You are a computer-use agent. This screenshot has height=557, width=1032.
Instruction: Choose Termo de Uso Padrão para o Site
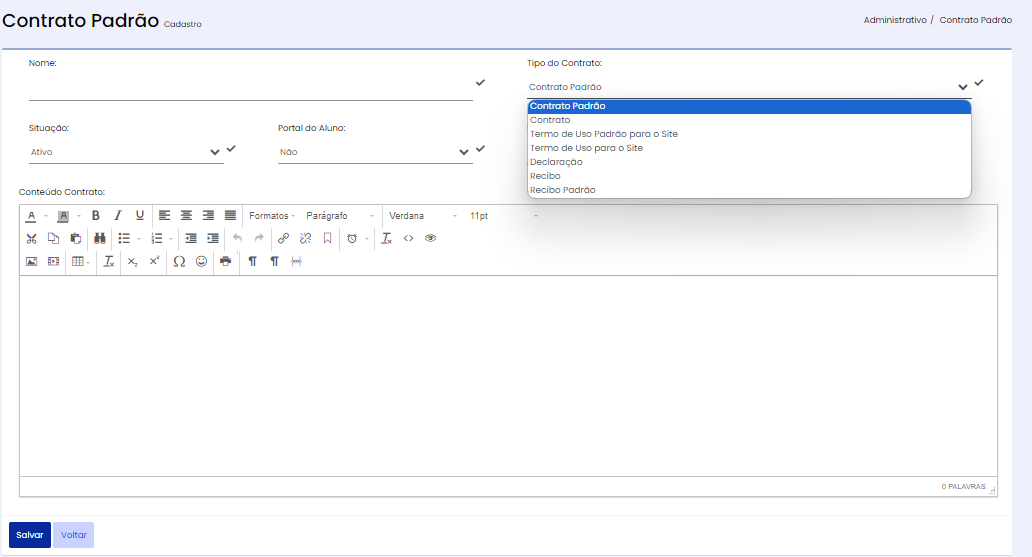tap(749, 134)
